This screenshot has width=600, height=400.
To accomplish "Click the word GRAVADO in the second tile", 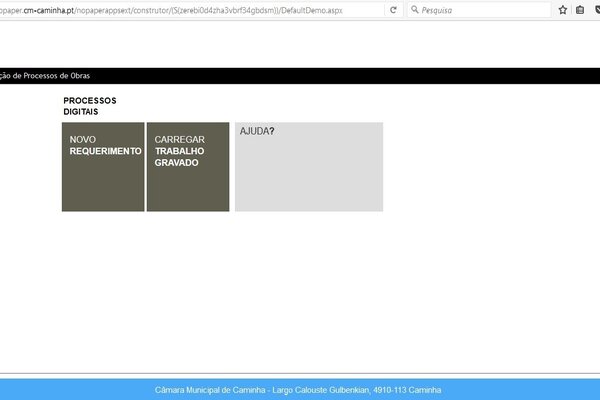I will point(176,162).
